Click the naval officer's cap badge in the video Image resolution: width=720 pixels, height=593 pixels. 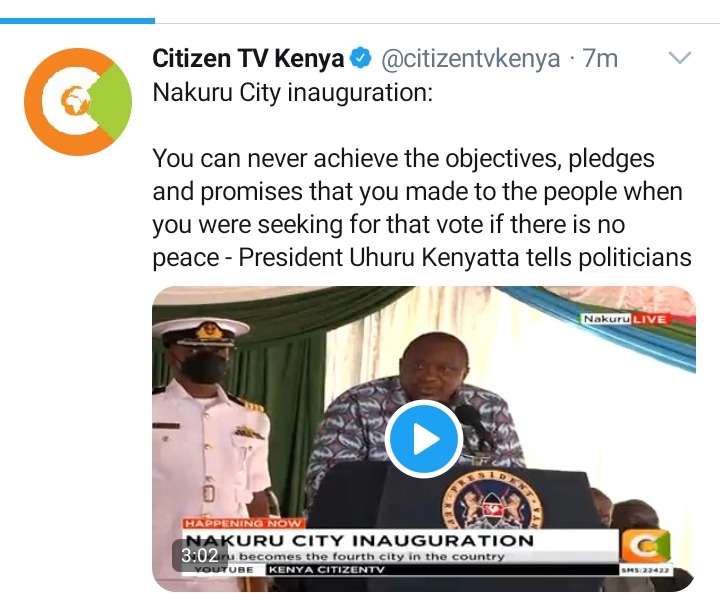click(210, 332)
